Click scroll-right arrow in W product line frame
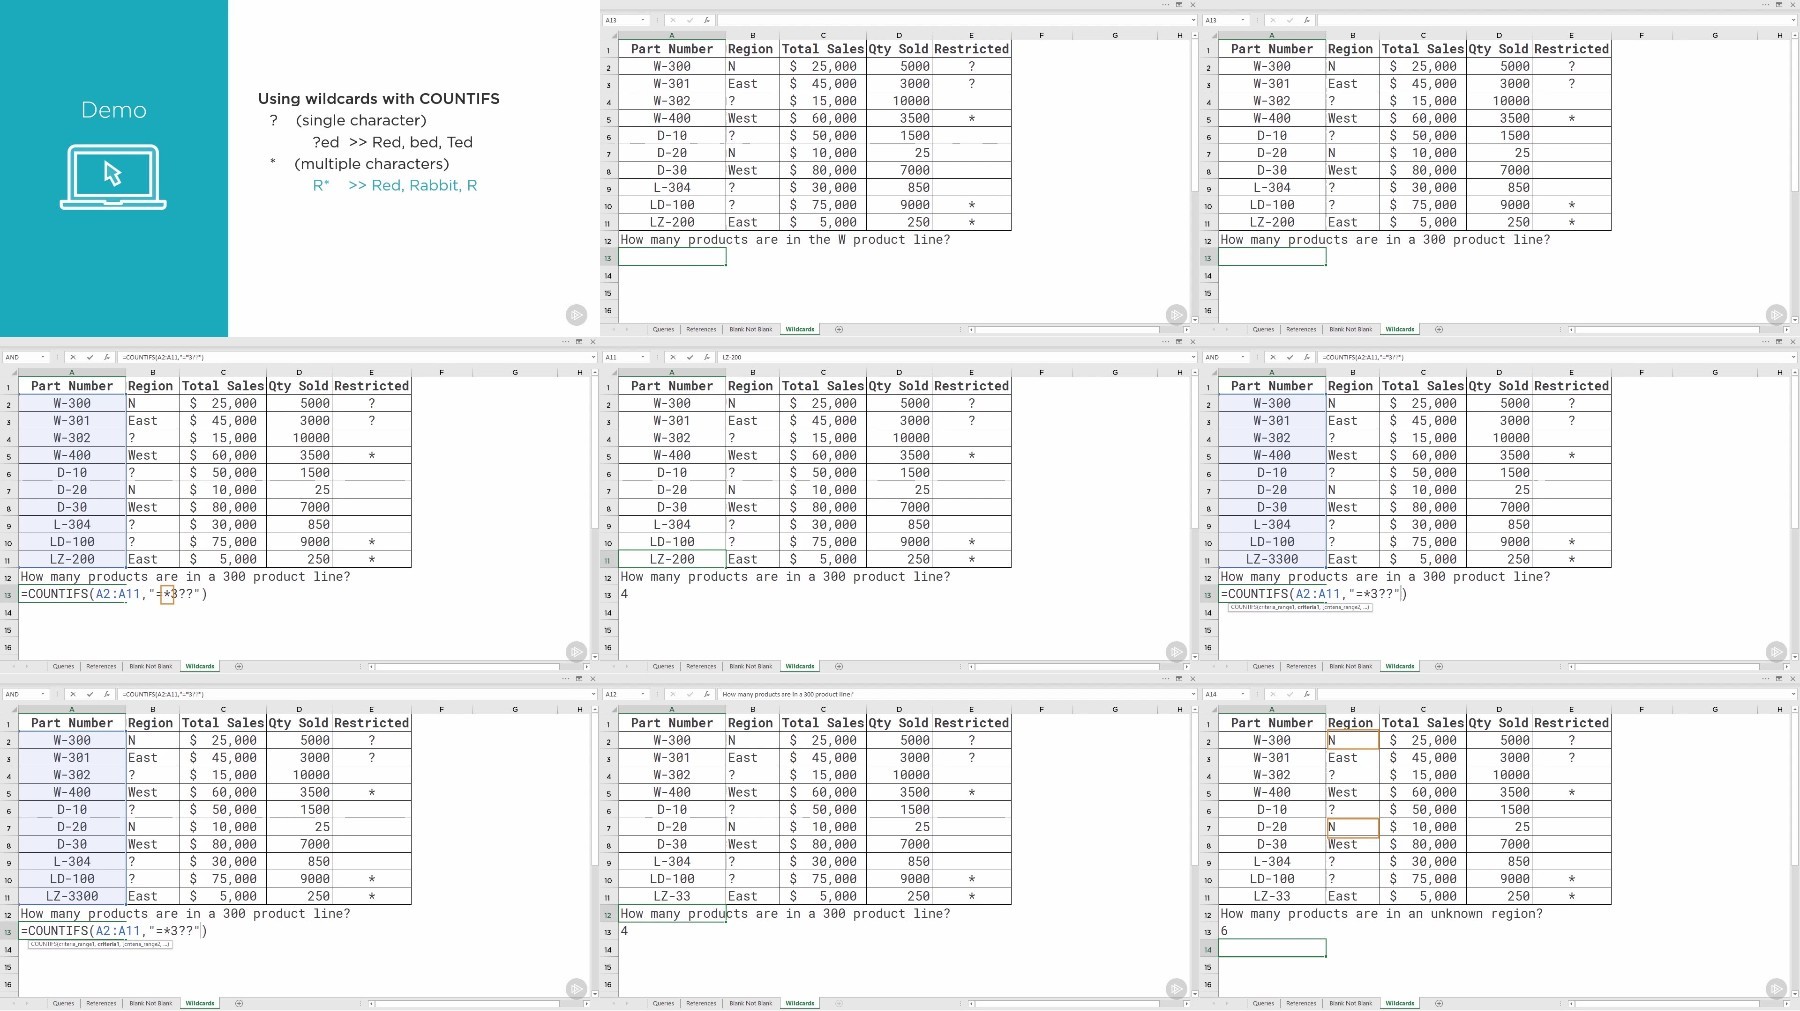The width and height of the screenshot is (1800, 1011). point(1188,329)
